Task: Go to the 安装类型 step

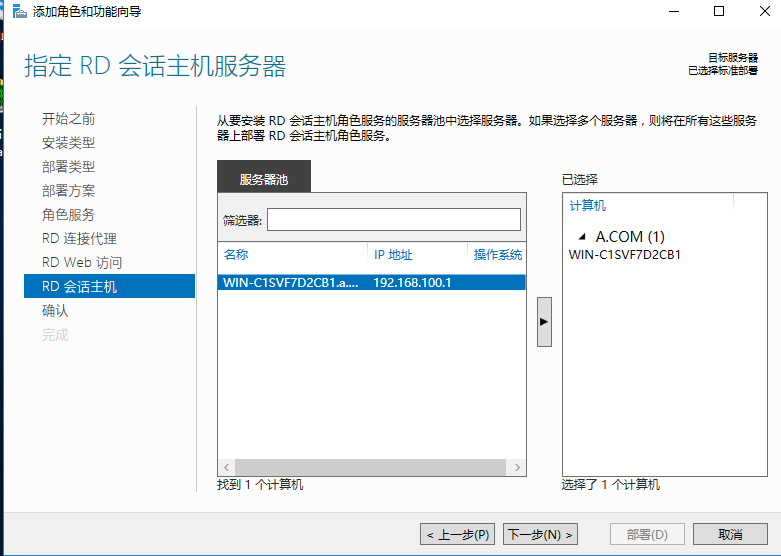Action: point(68,142)
